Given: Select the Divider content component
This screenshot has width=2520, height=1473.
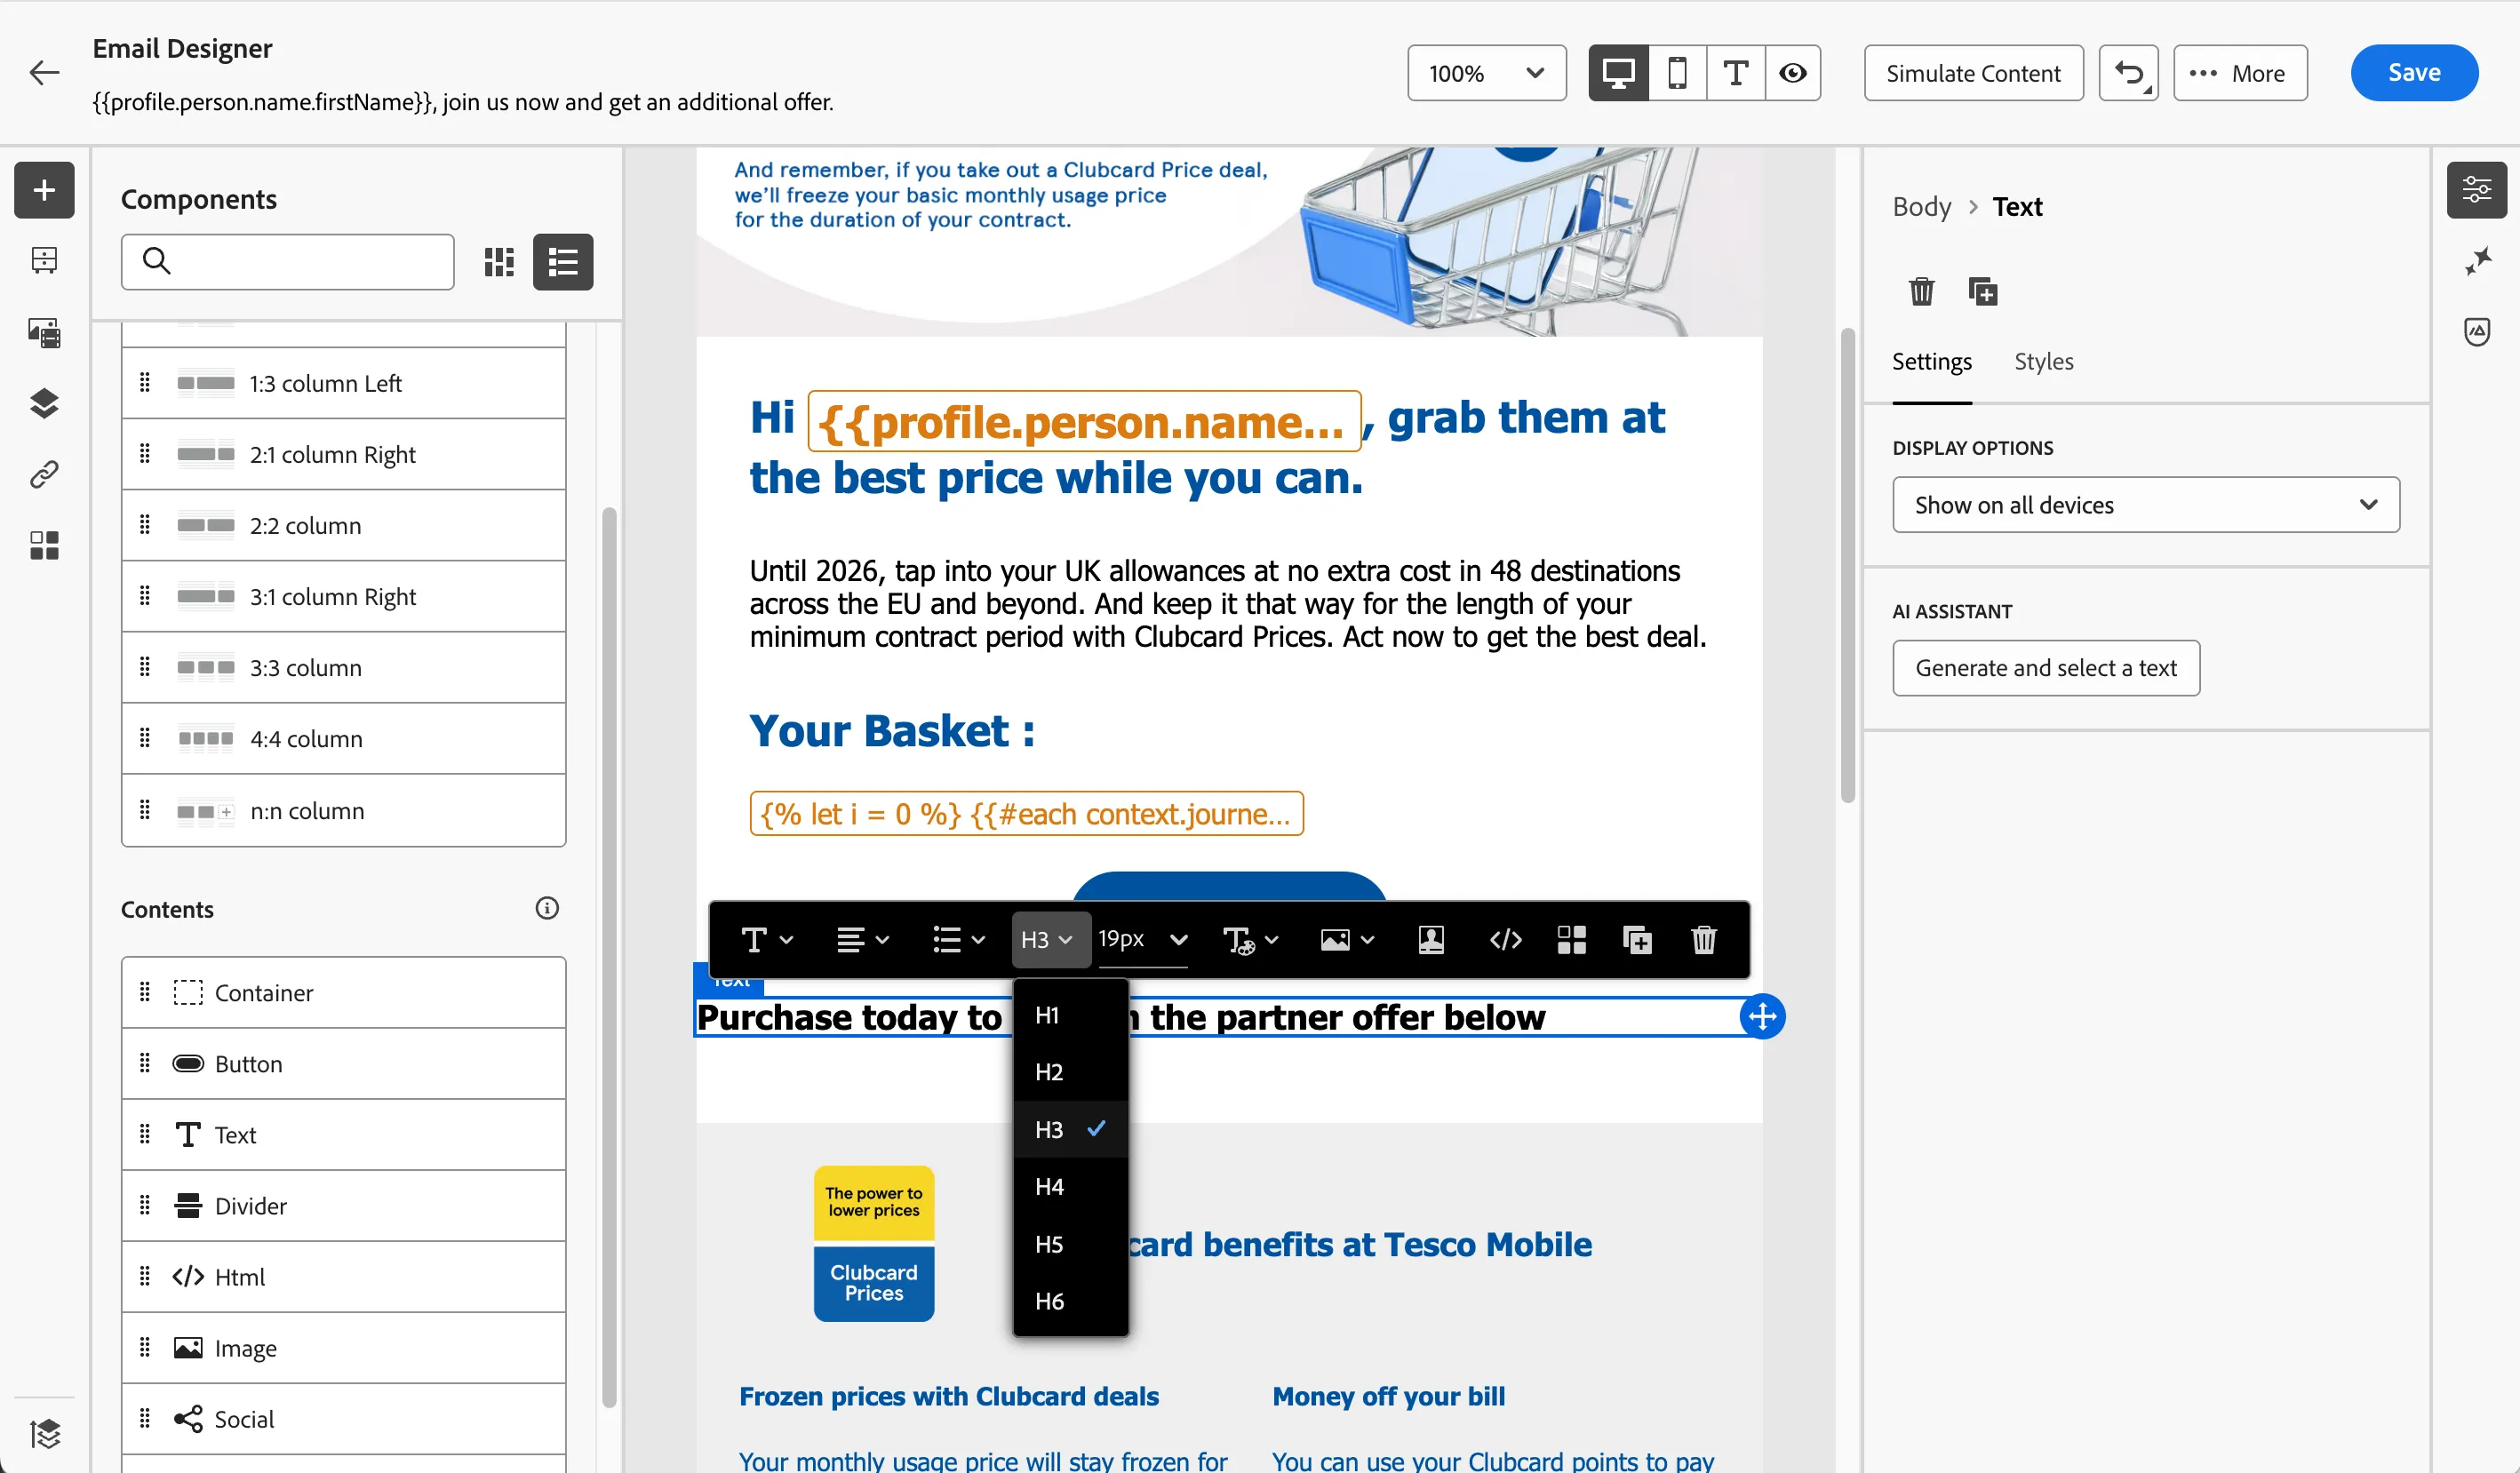Looking at the screenshot, I should pos(344,1205).
